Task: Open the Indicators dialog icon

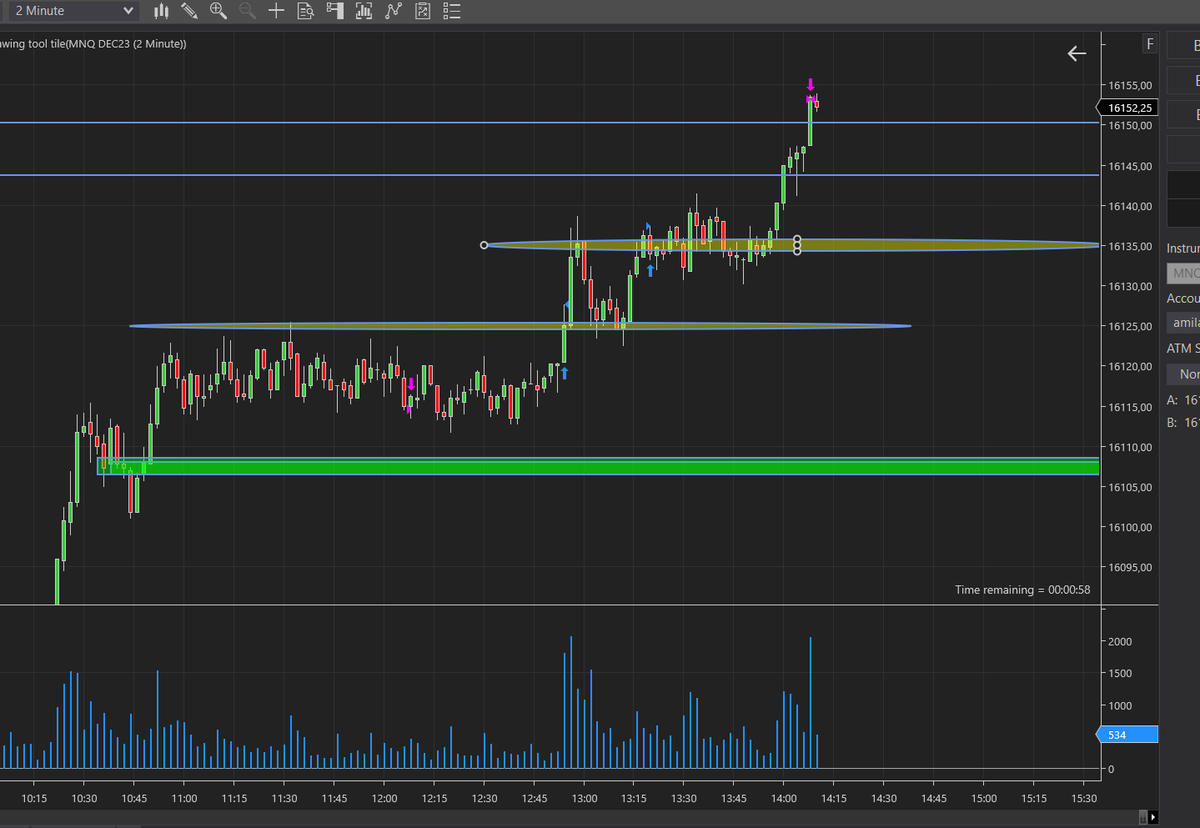Action: click(364, 11)
